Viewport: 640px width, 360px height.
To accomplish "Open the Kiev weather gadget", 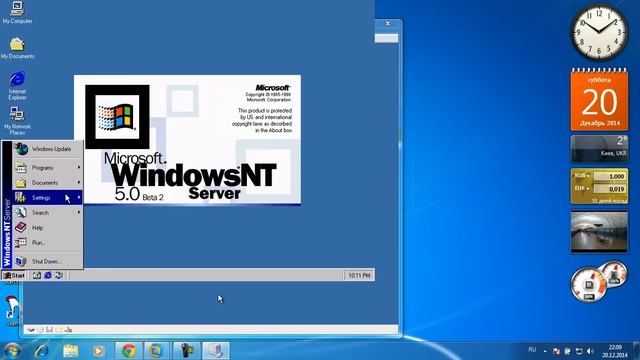I will point(599,149).
